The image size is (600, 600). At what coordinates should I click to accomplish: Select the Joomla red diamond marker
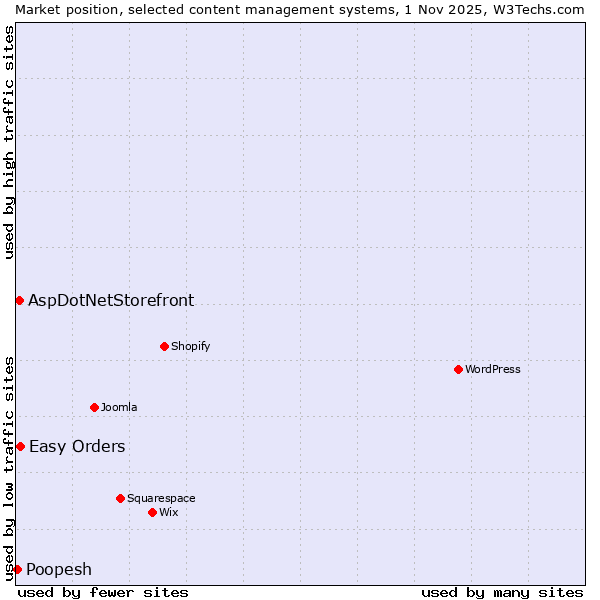94,407
